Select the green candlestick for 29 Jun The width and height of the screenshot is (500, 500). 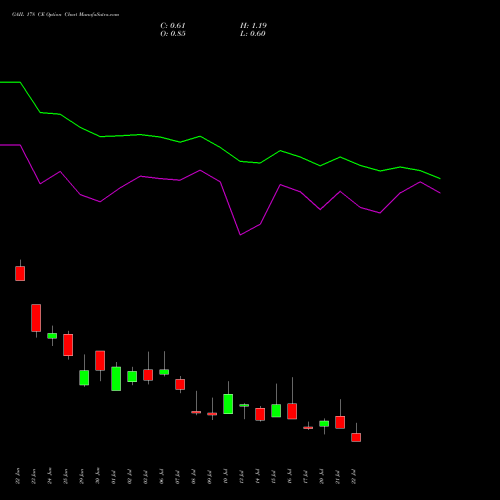[84, 378]
